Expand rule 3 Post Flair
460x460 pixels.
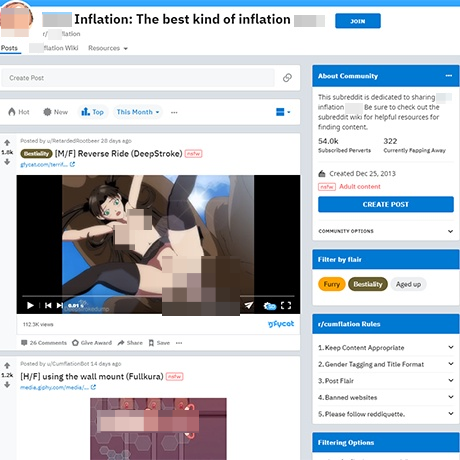(x=386, y=381)
